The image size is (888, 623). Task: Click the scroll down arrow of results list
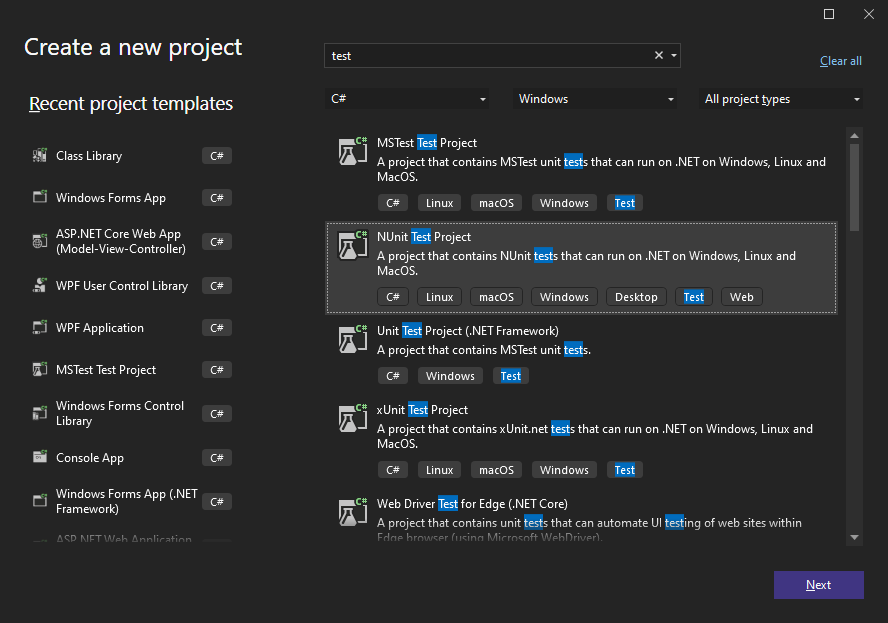point(855,537)
